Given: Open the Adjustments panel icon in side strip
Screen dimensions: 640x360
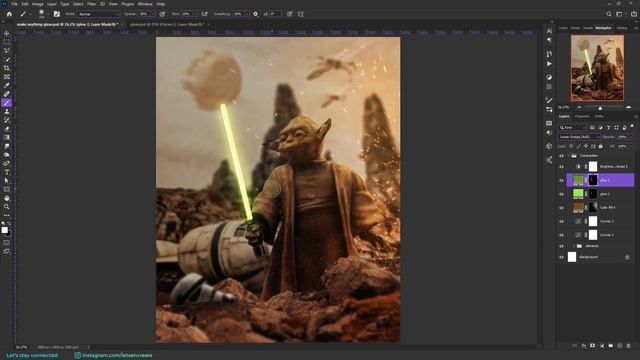Looking at the screenshot, I should click(x=549, y=77).
